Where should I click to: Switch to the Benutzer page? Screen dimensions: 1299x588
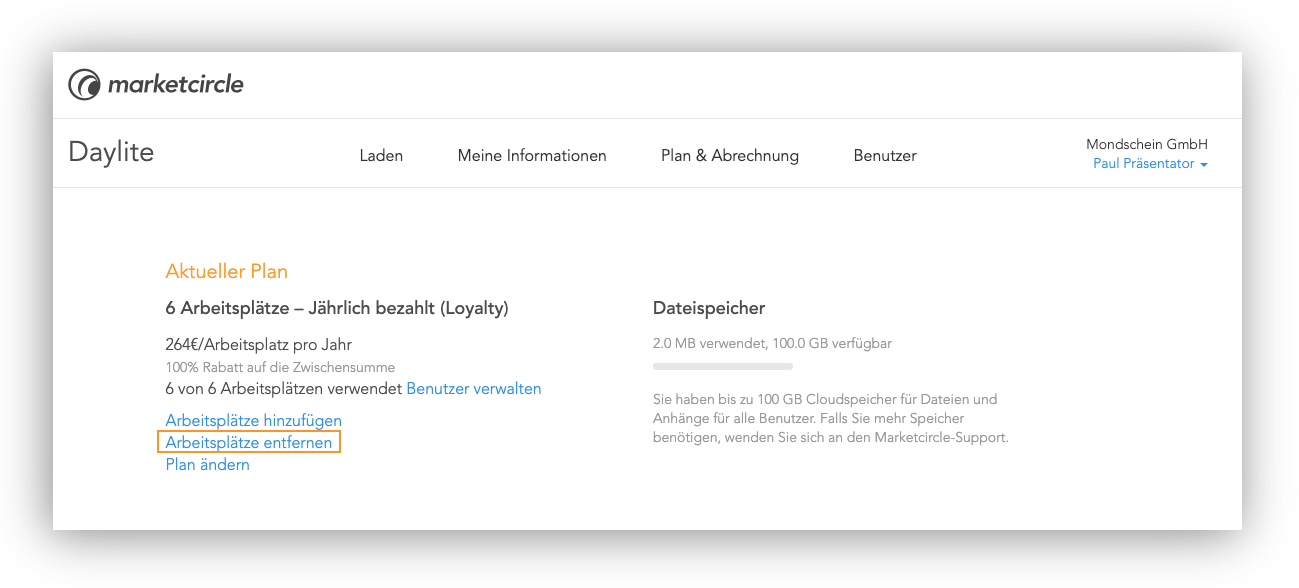(885, 155)
